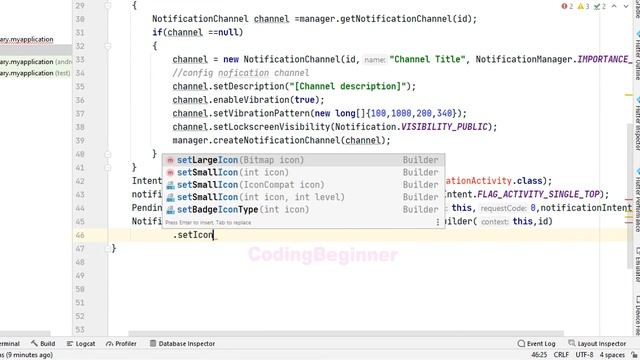
Task: Collapse code block at line 32 fold marker
Action: coord(108,46)
